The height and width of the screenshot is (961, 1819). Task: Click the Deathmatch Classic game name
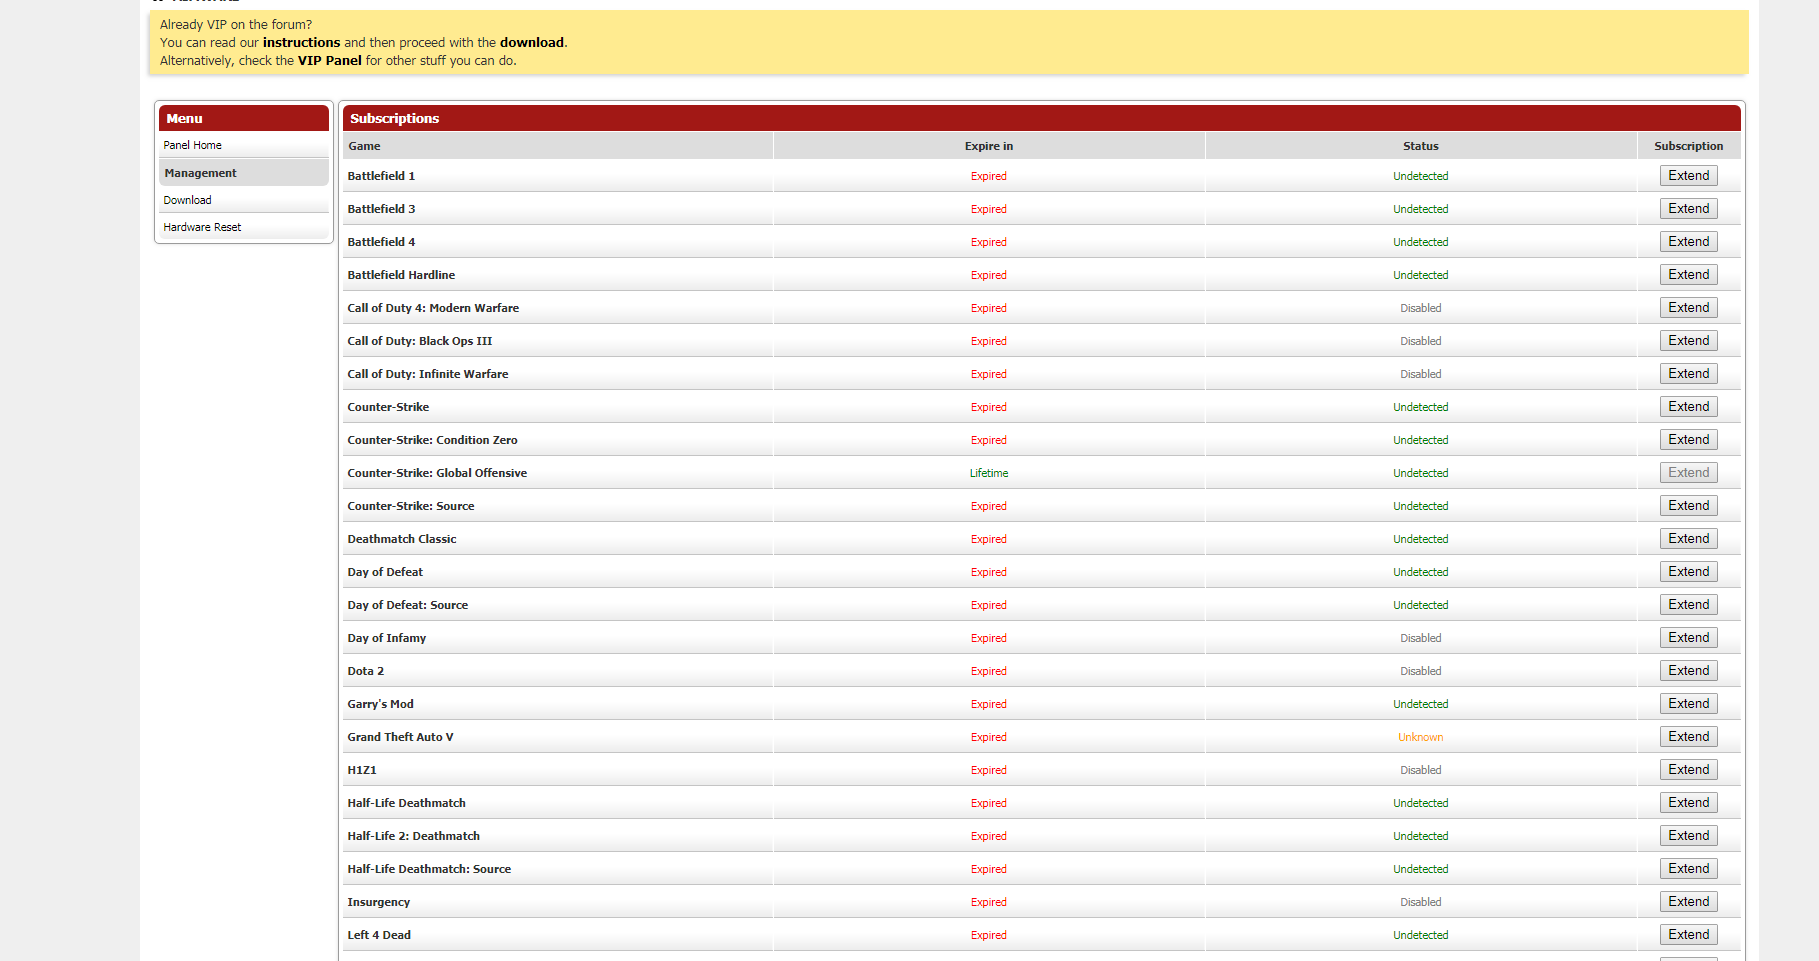point(402,539)
